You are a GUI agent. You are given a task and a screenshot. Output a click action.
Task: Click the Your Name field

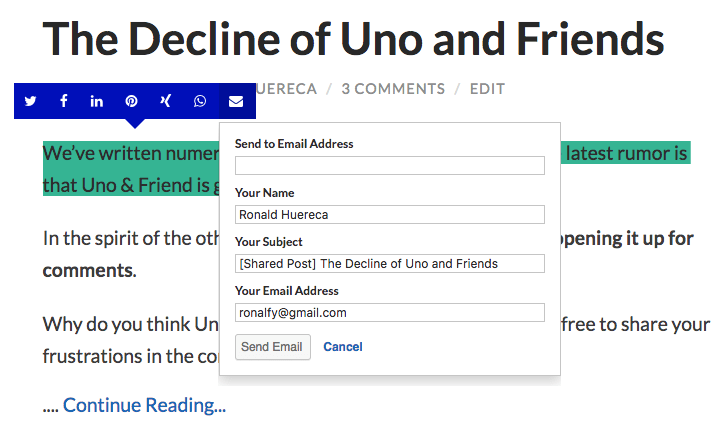(390, 214)
